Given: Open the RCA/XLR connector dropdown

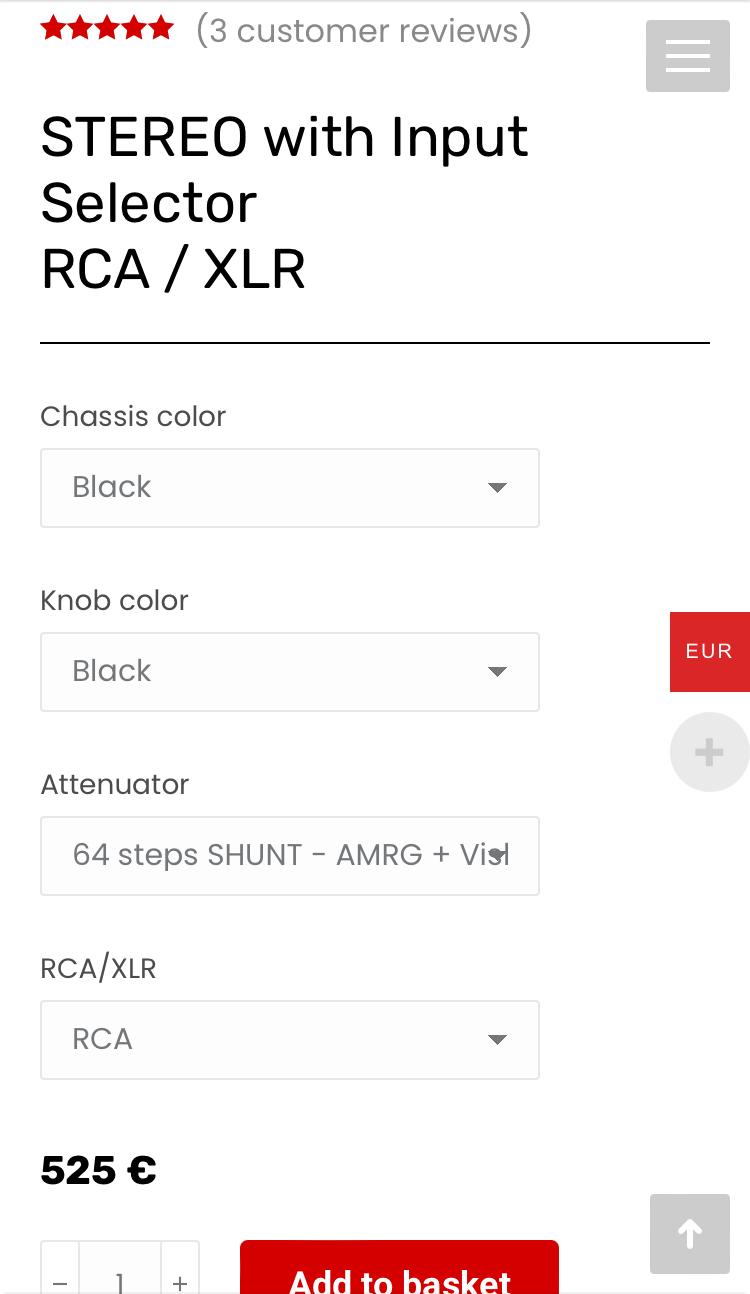Looking at the screenshot, I should [x=290, y=1040].
